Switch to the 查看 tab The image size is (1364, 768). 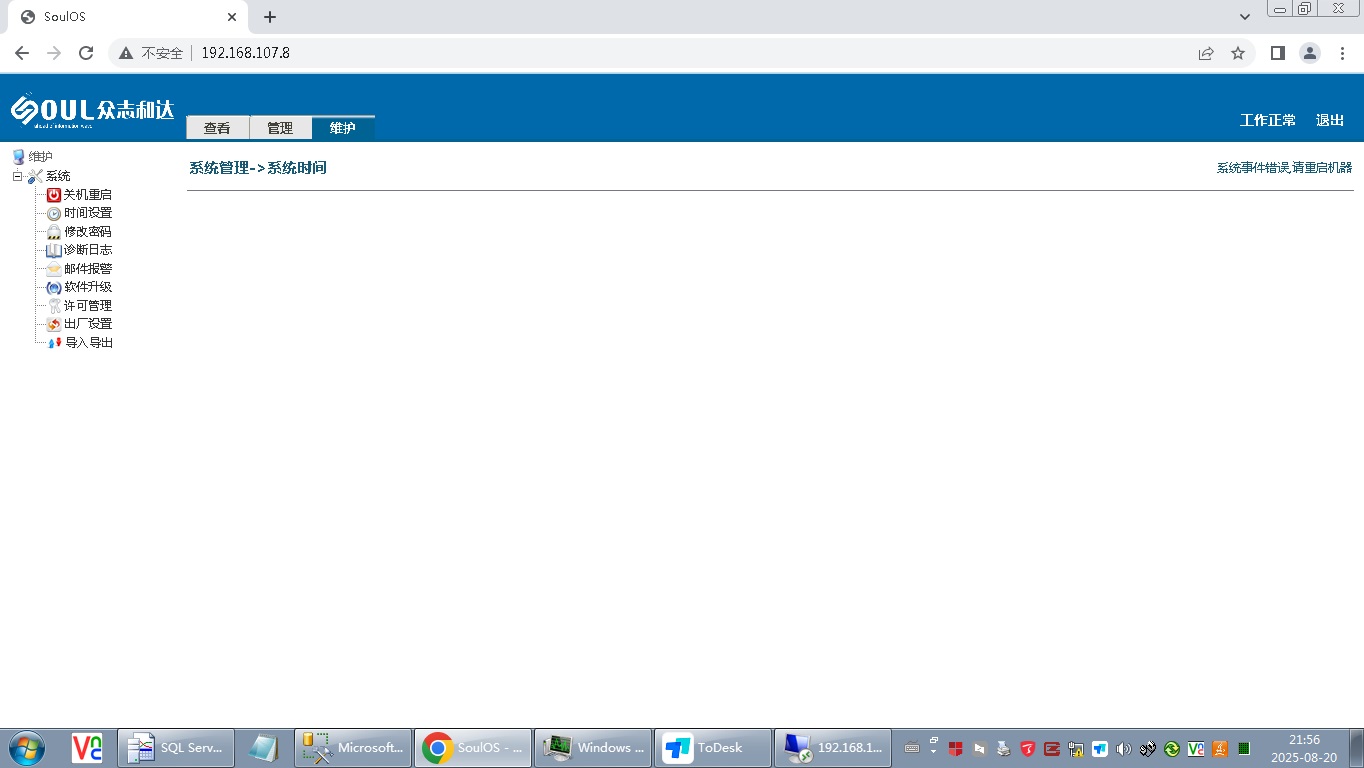tap(217, 128)
